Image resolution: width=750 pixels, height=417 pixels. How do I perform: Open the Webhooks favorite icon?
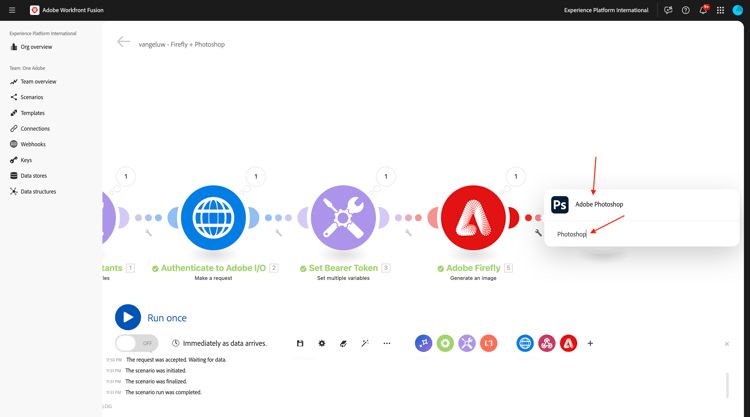547,343
